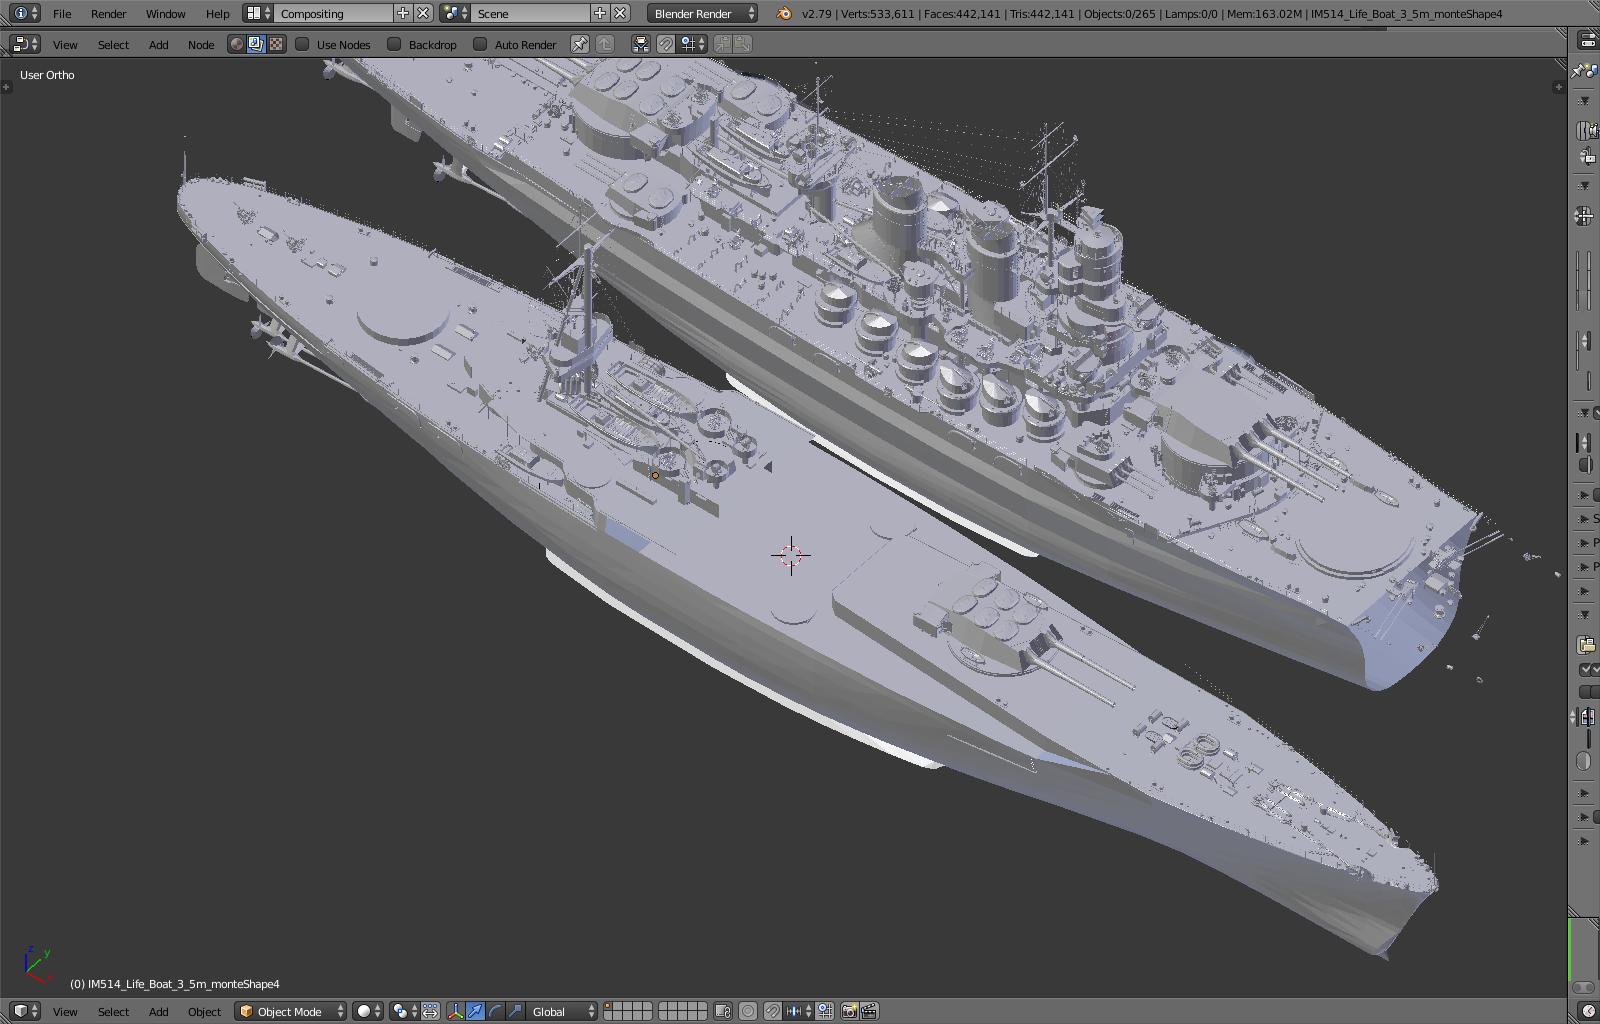
Task: Delete the Scene with its X button
Action: 620,14
